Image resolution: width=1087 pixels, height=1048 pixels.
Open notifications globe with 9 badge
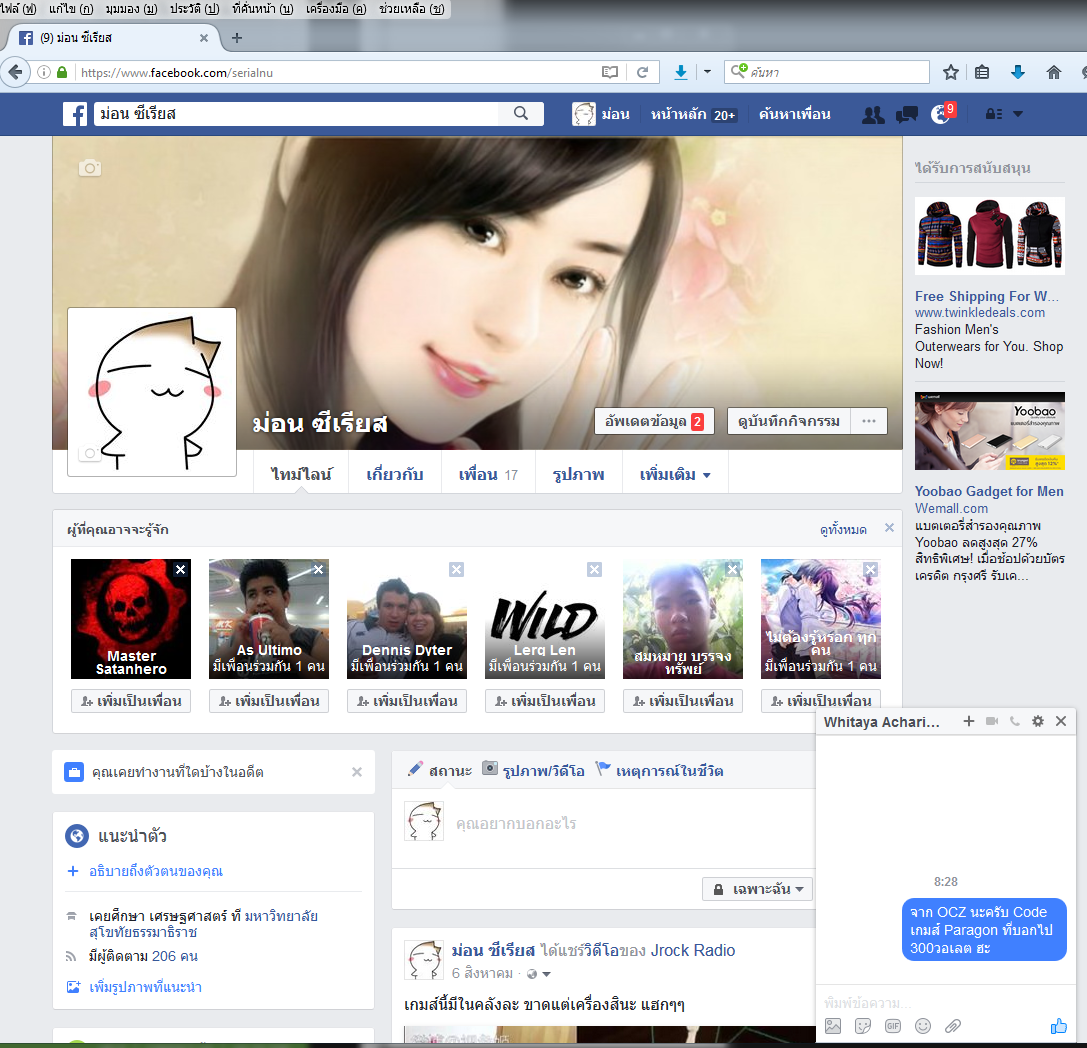941,113
